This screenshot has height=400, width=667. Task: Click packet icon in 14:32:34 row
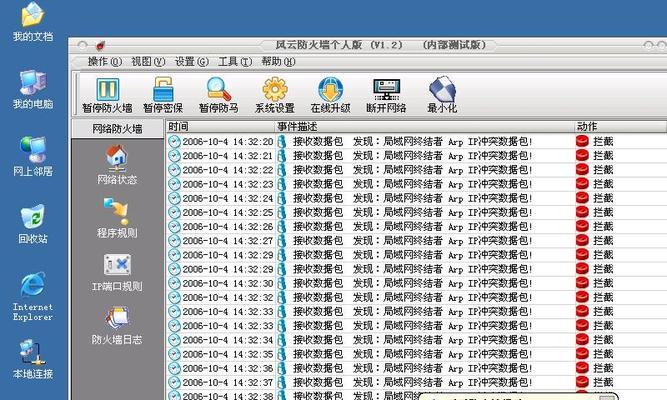tap(282, 340)
